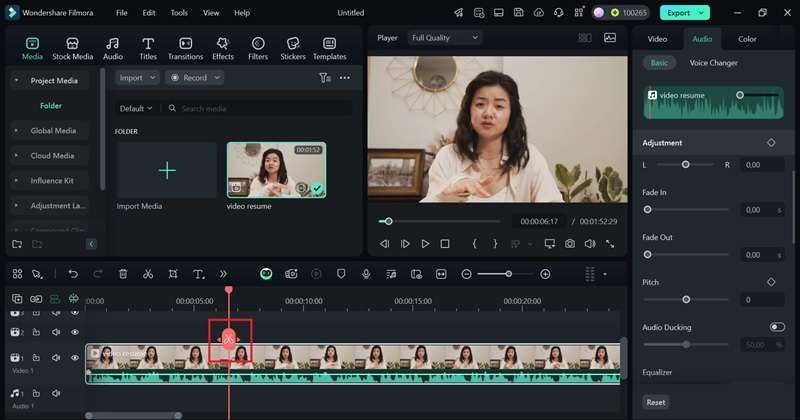
Task: Select the Voice Changer sub-tab
Action: [713, 63]
